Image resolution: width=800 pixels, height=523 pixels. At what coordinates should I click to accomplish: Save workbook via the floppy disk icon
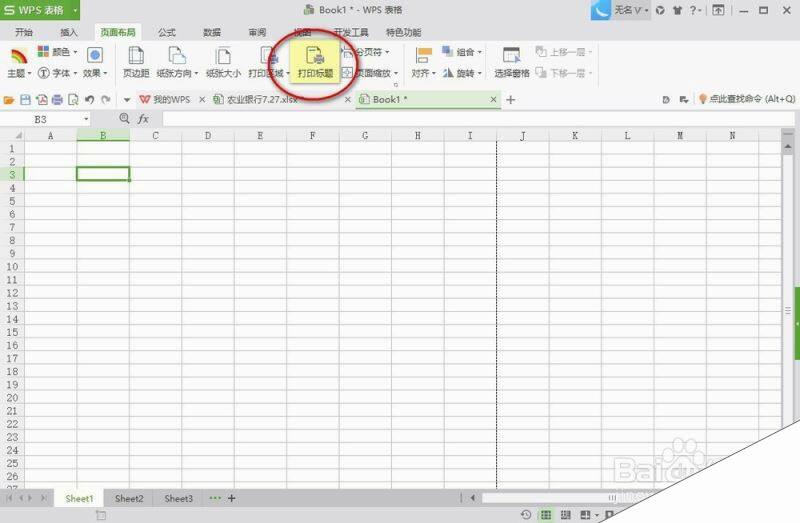pyautogui.click(x=25, y=99)
